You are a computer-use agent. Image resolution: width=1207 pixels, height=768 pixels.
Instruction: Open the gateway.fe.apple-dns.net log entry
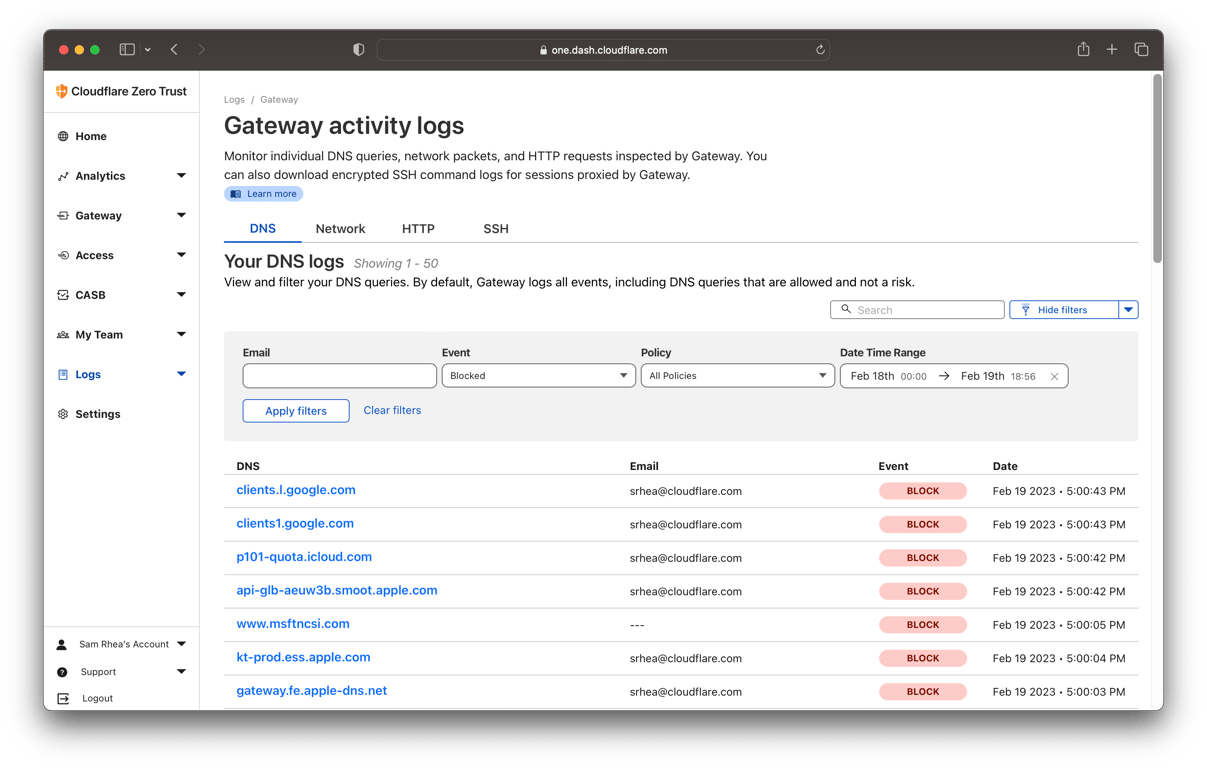coord(311,691)
